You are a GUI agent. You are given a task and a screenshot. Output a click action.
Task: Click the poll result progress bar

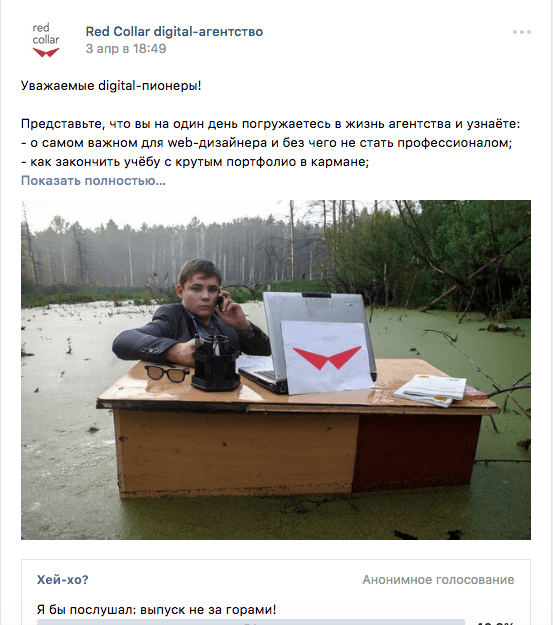click(251, 622)
